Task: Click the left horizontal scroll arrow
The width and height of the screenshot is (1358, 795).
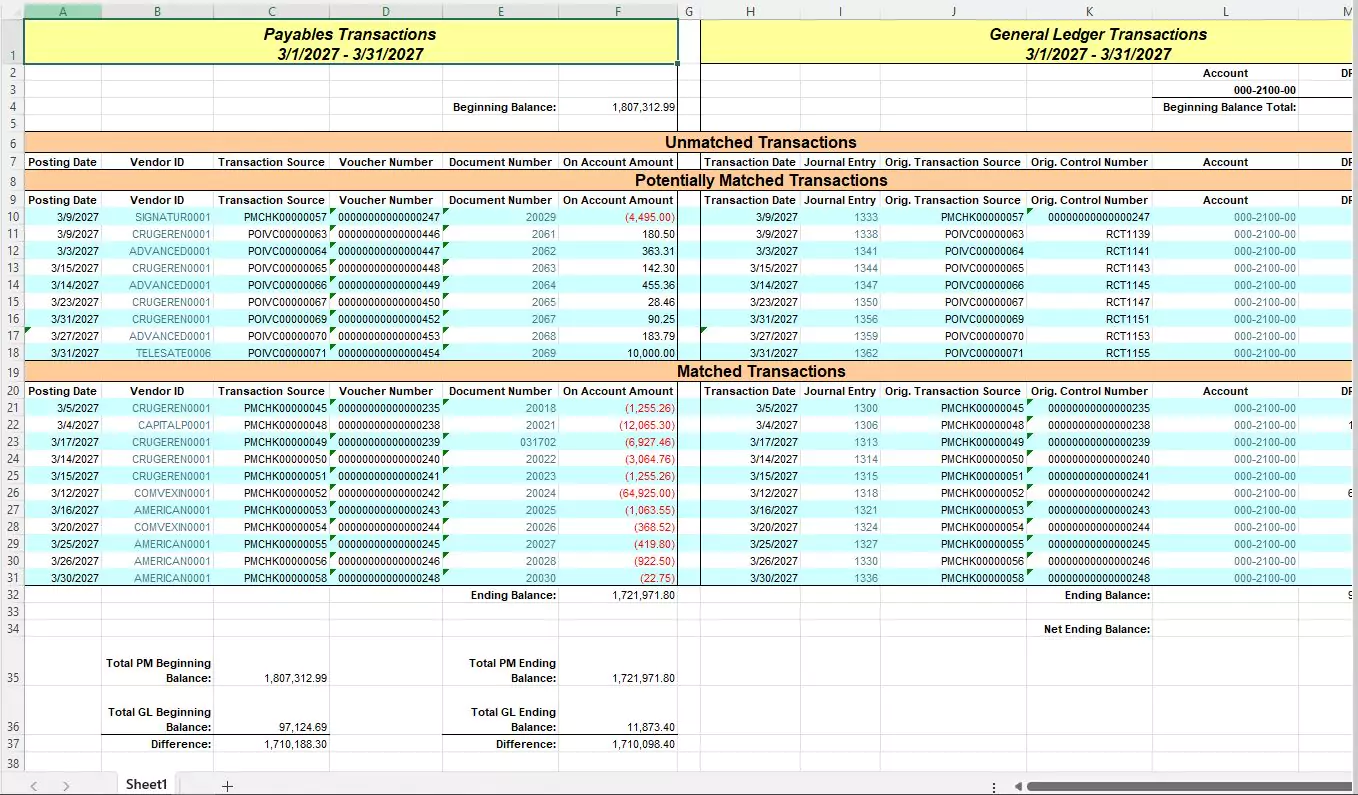Action: coord(1019,785)
